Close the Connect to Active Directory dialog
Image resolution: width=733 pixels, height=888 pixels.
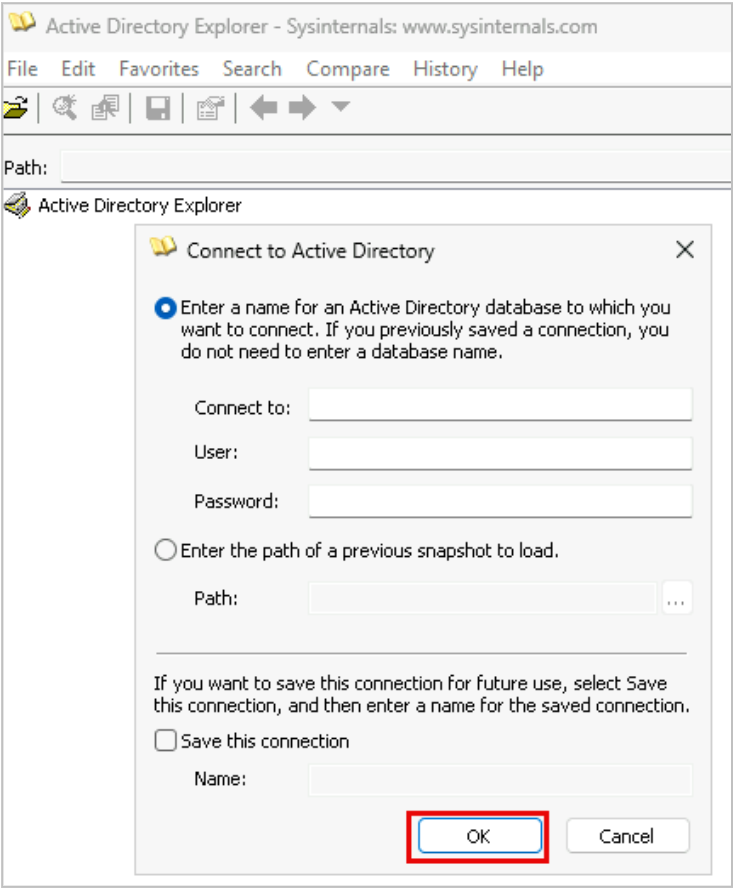point(684,250)
